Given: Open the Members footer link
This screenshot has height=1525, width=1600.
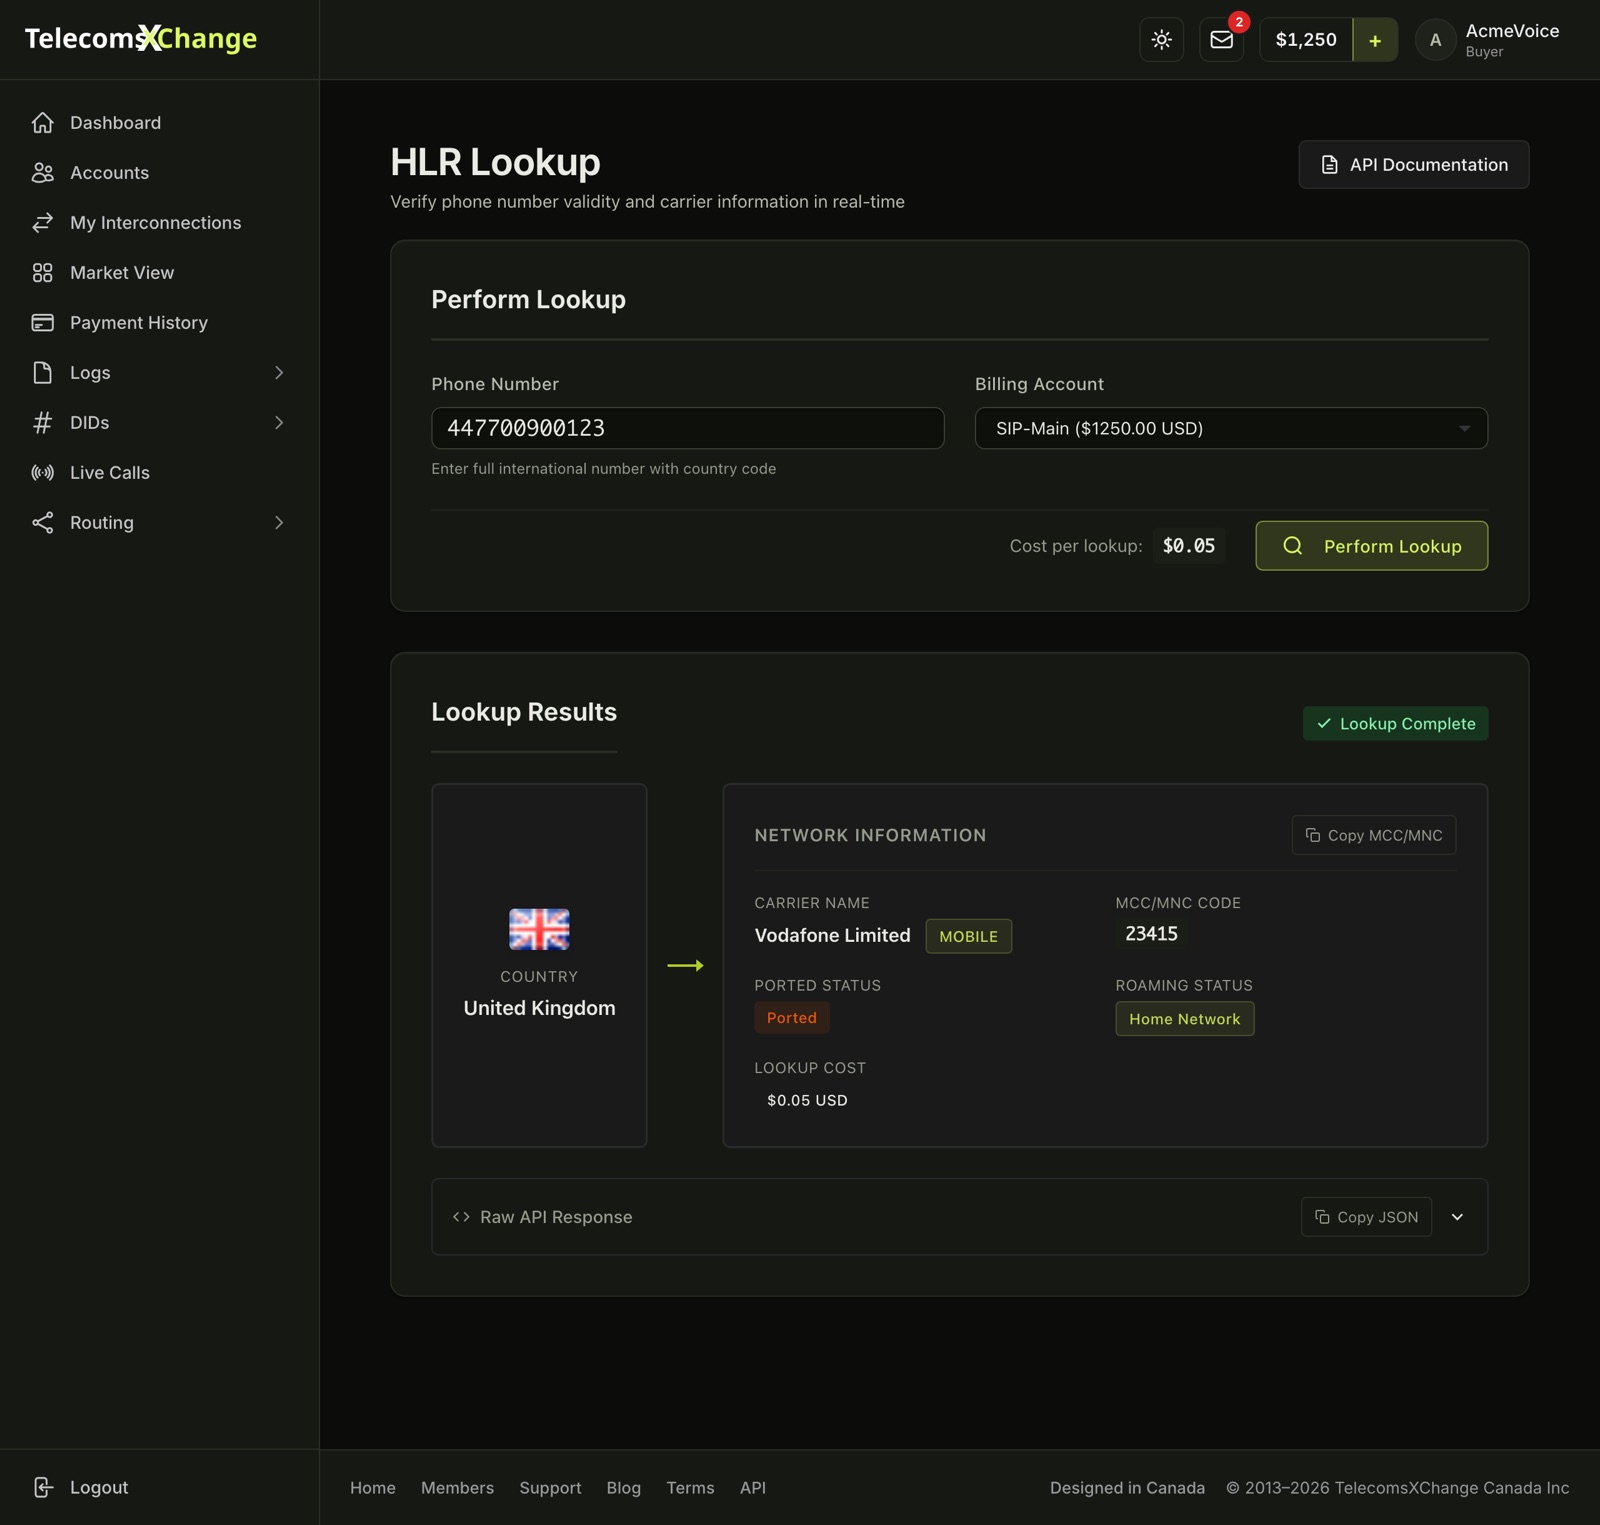Looking at the screenshot, I should [x=457, y=1488].
